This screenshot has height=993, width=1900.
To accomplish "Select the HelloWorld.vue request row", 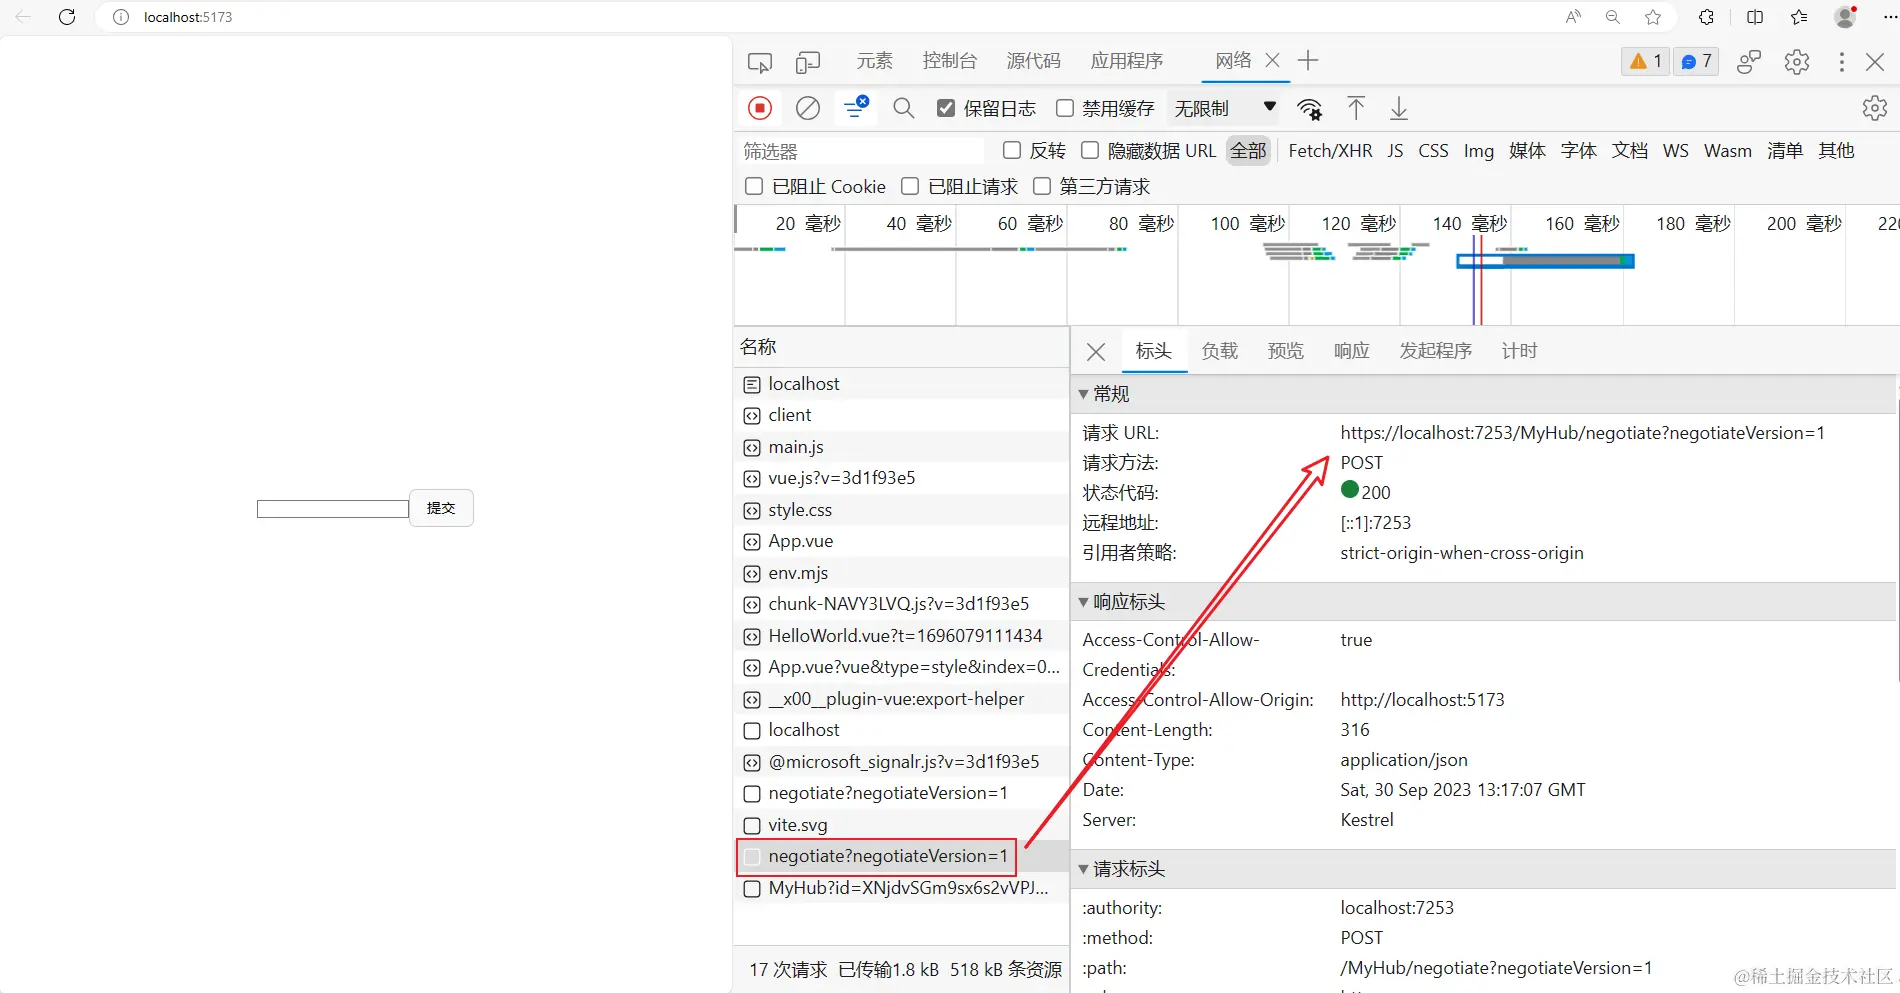I will (901, 636).
